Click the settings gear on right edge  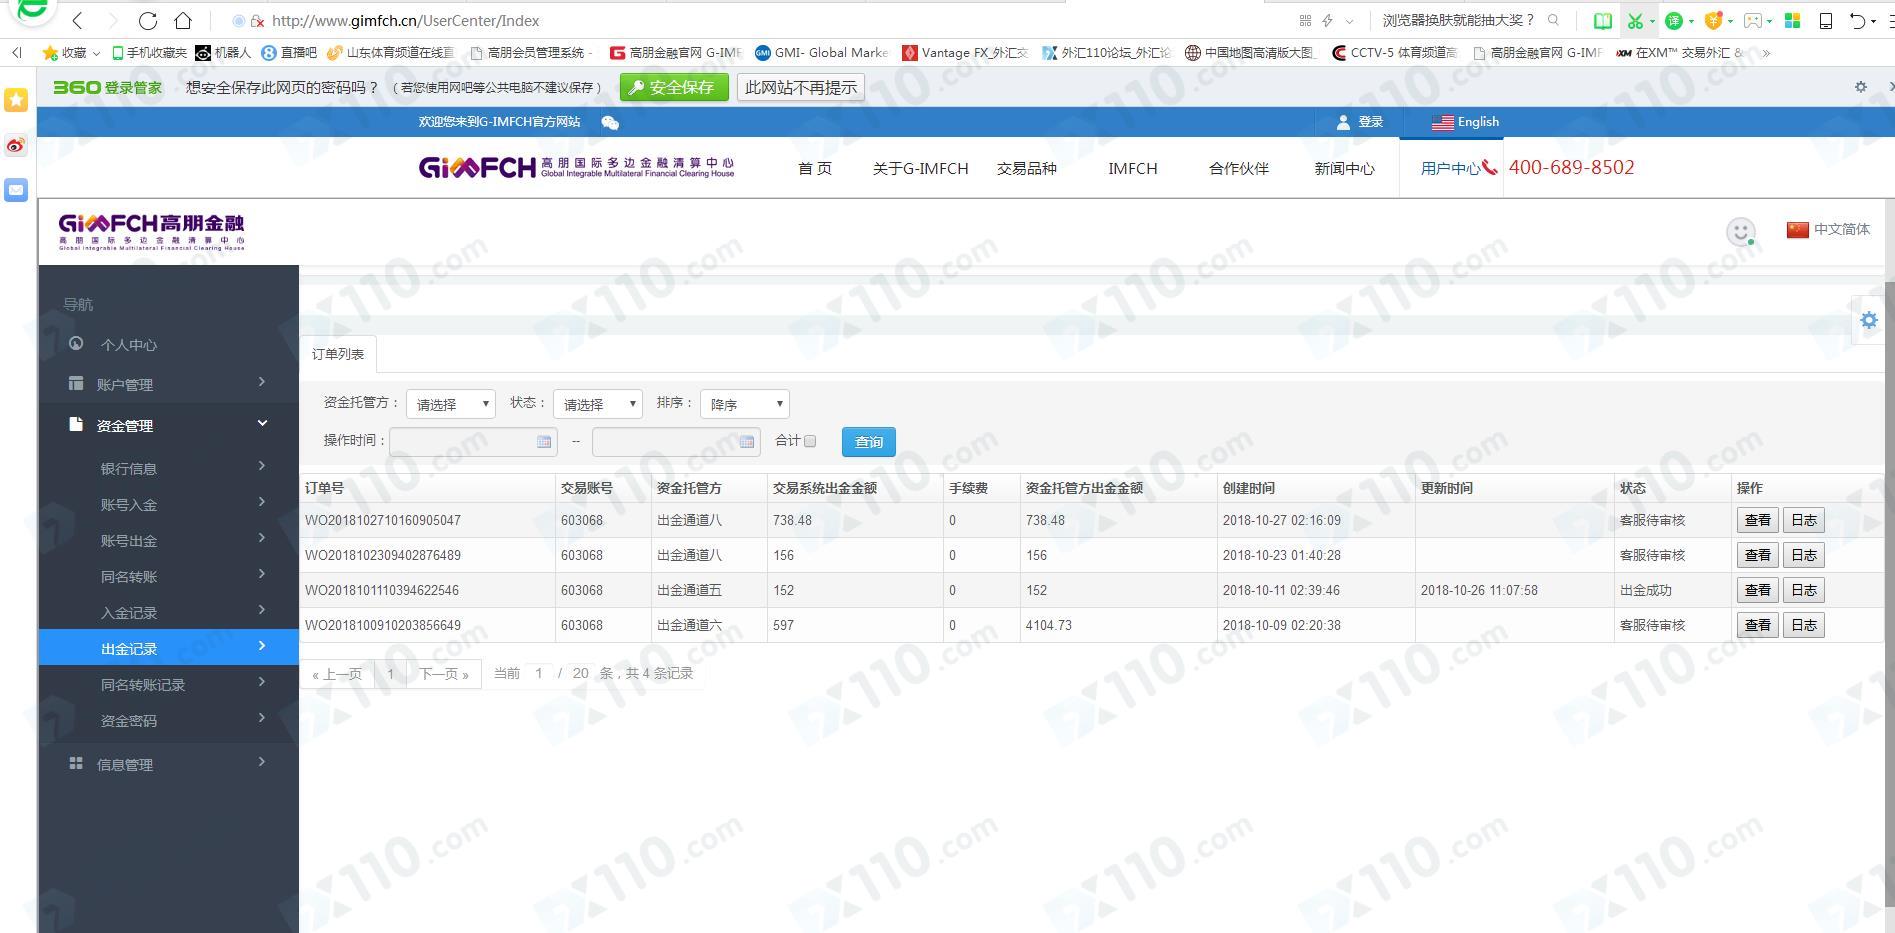click(1869, 320)
